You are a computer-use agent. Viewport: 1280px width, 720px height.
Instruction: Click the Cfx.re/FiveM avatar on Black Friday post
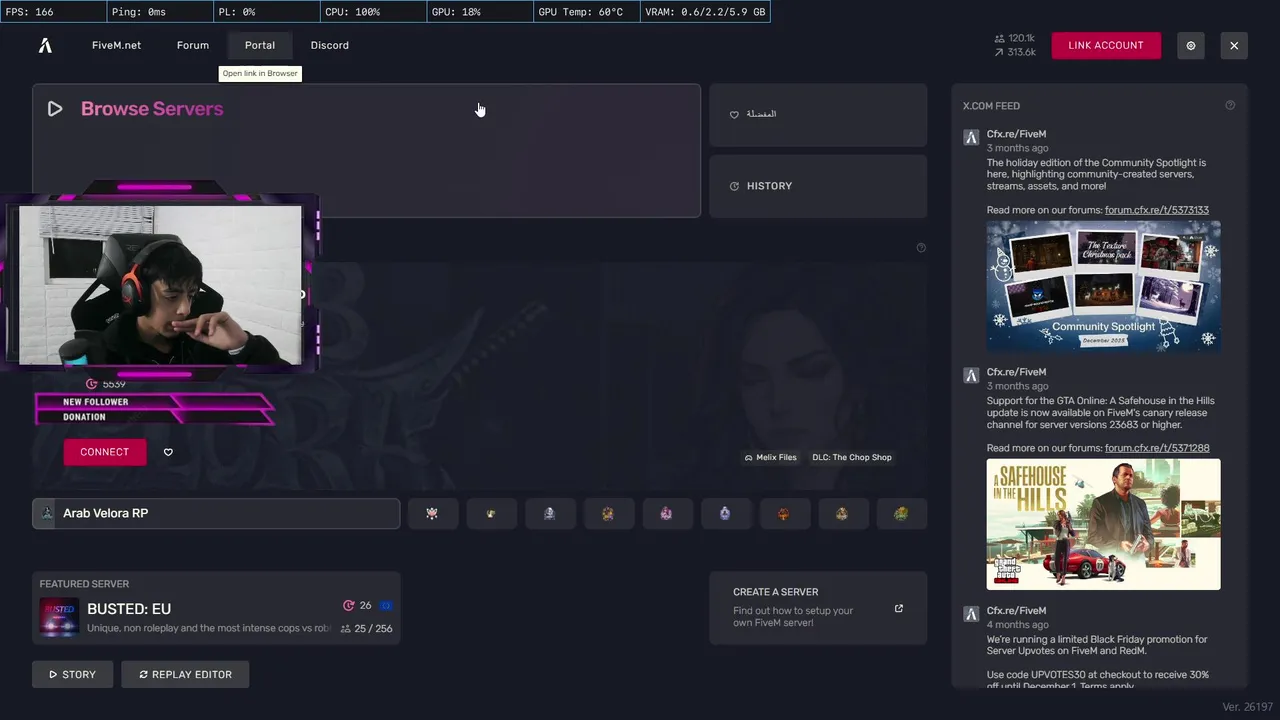tap(971, 614)
